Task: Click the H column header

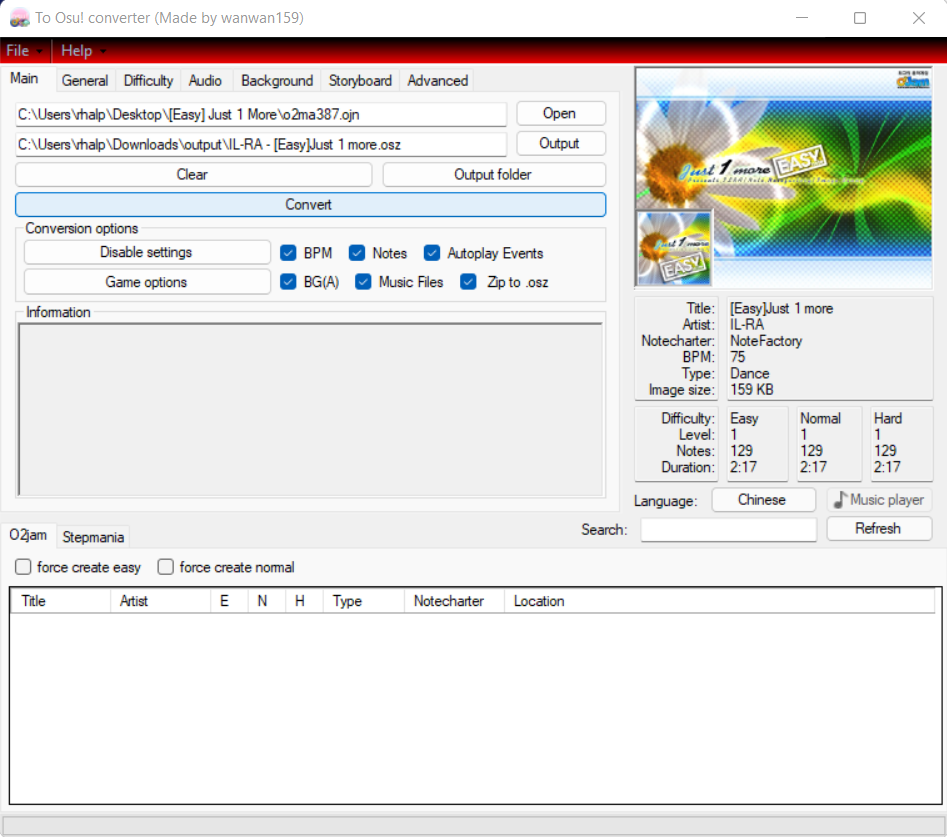Action: (304, 601)
